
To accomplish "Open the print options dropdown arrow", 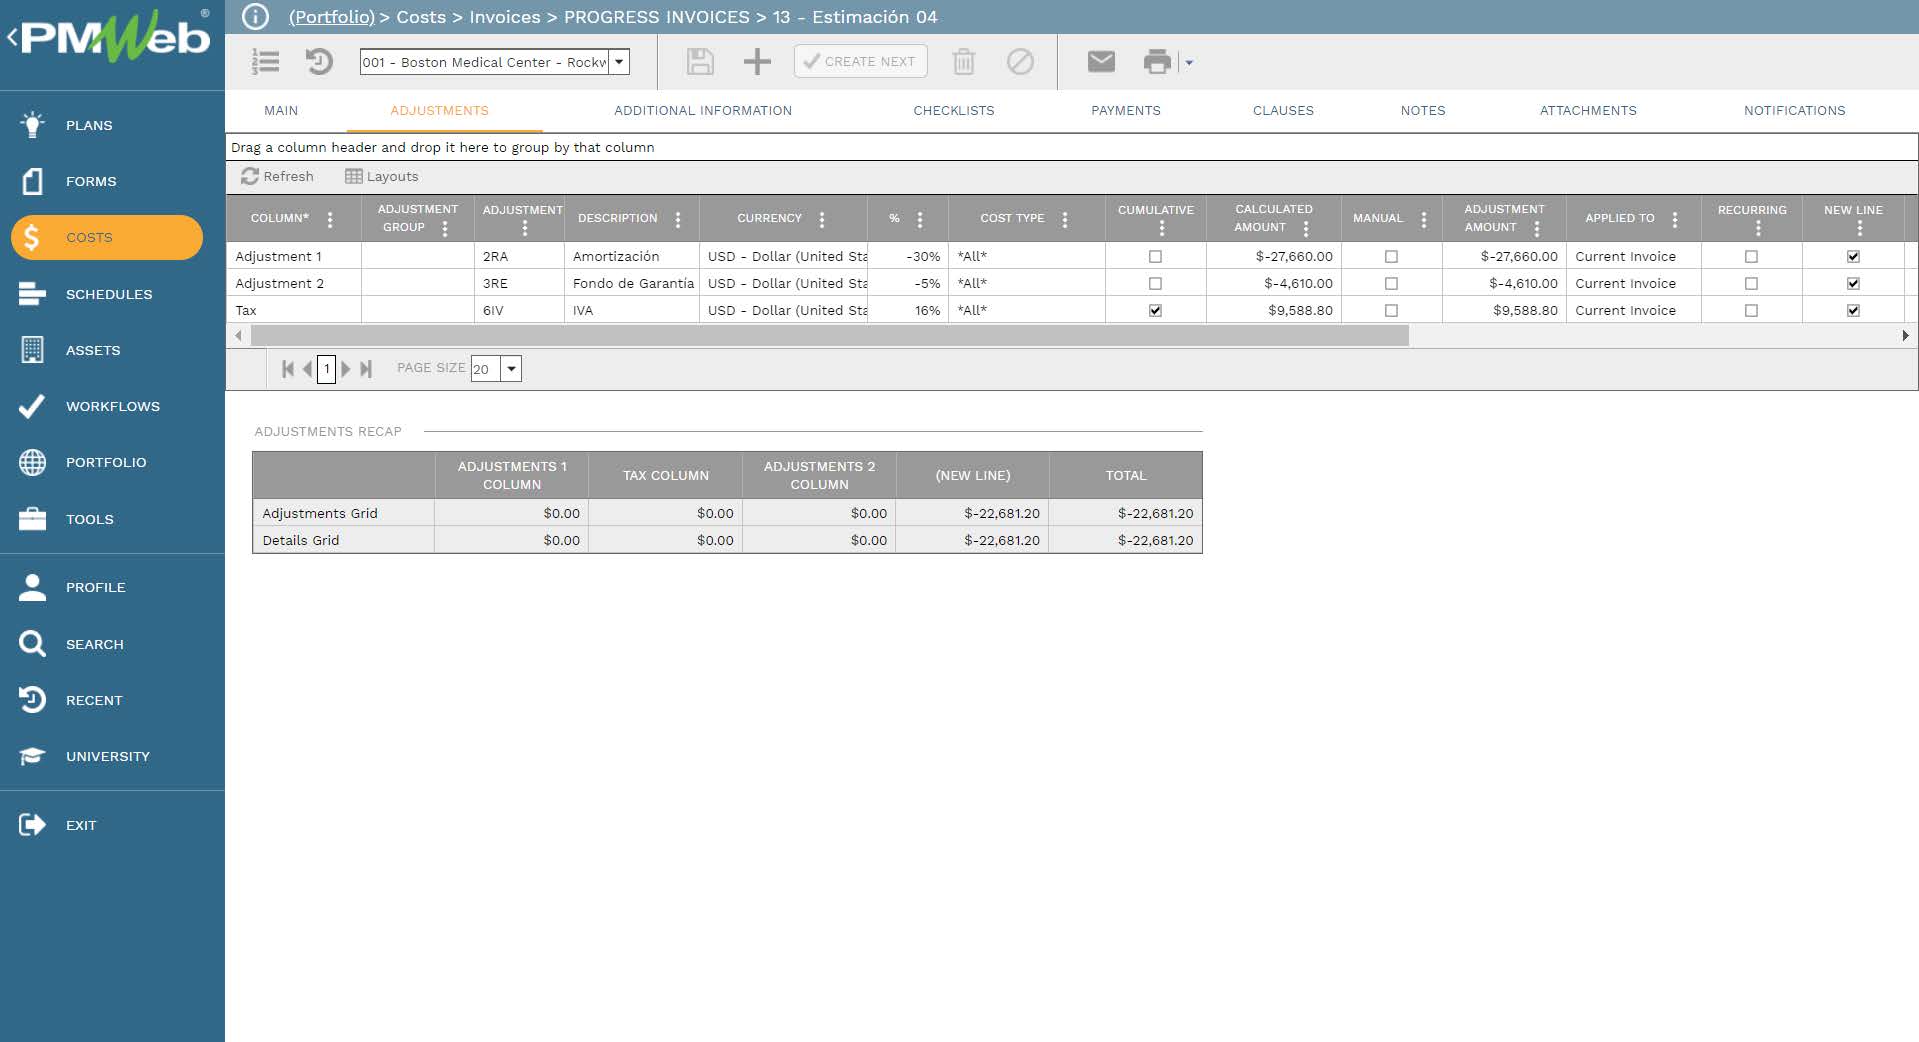I will click(x=1189, y=63).
